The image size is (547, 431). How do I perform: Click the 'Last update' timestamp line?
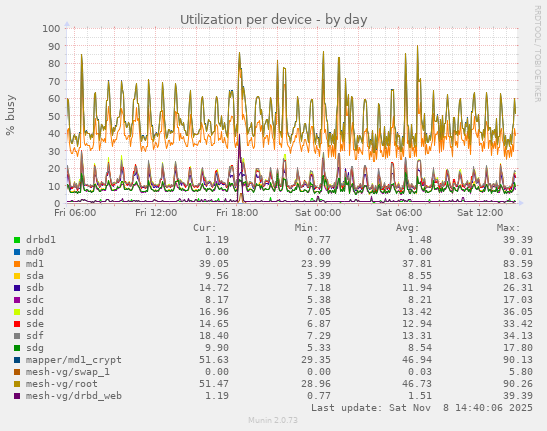point(422,408)
